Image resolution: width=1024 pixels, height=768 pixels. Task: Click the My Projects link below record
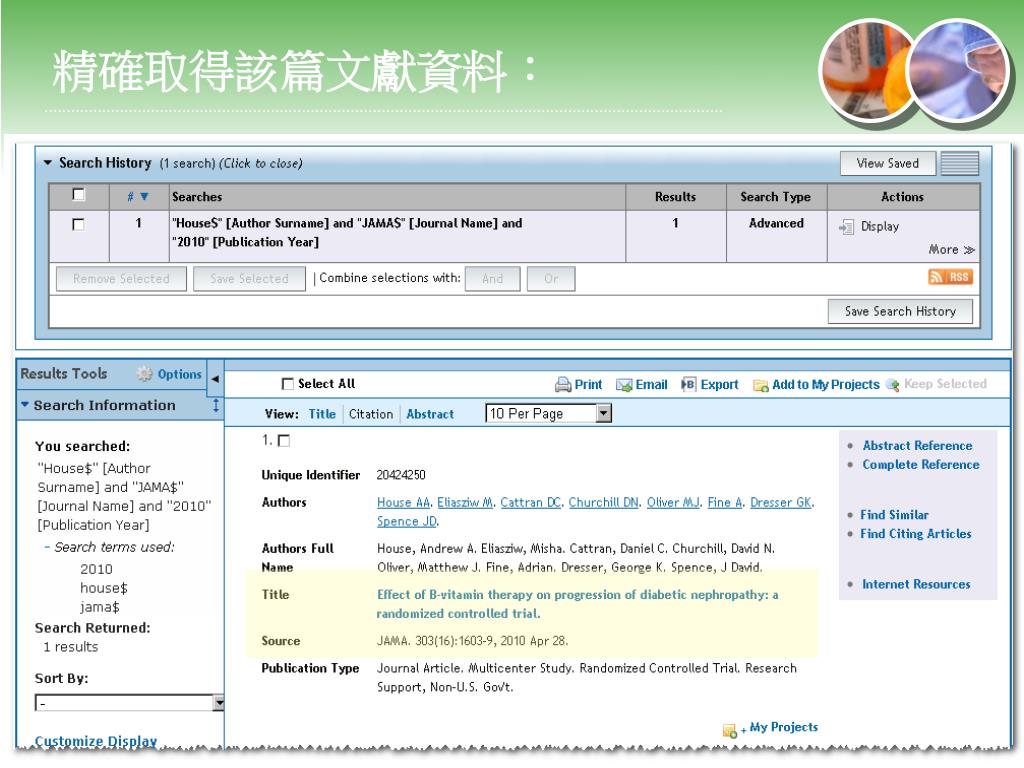784,727
